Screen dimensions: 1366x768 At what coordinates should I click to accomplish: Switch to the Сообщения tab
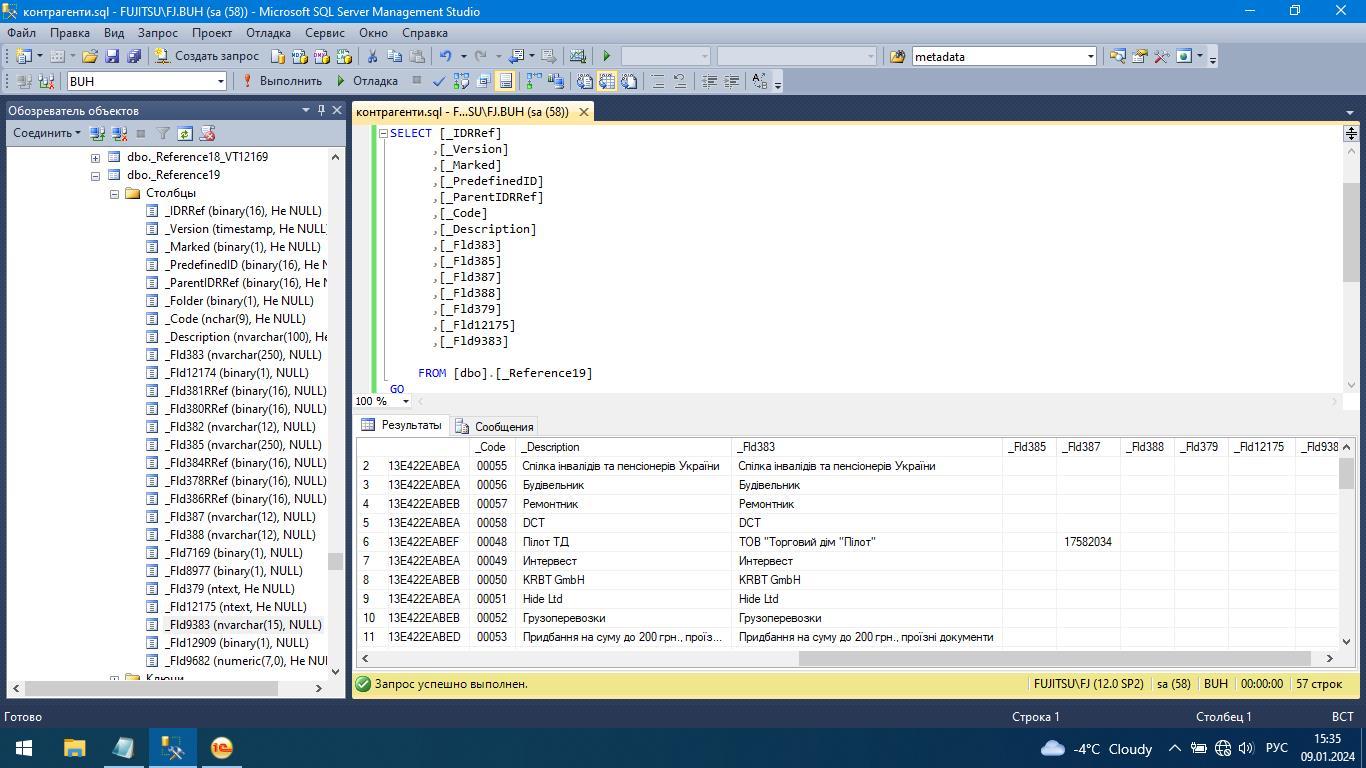495,427
